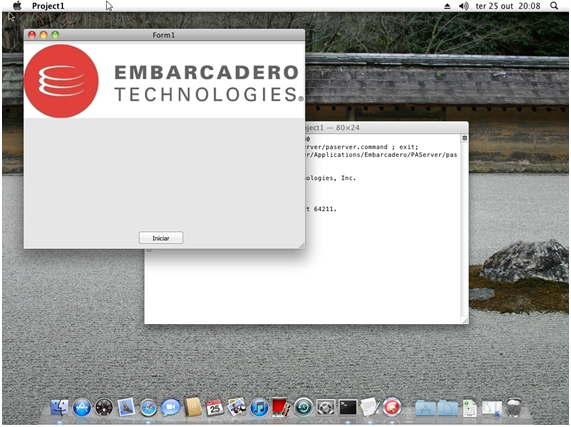Click the date and time 'ter 25 out 20:08'
Image resolution: width=571 pixels, height=427 pixels.
tap(508, 6)
